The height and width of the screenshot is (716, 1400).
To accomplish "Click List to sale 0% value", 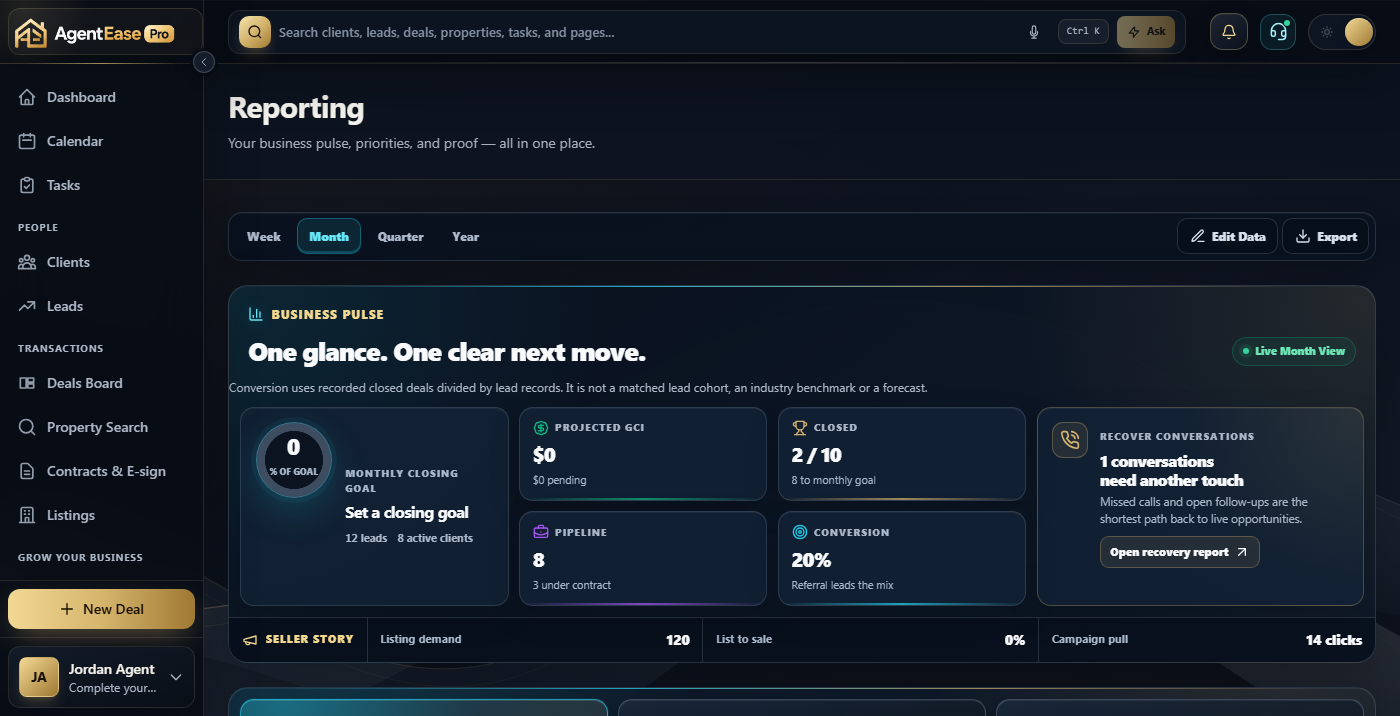I will pos(1015,640).
